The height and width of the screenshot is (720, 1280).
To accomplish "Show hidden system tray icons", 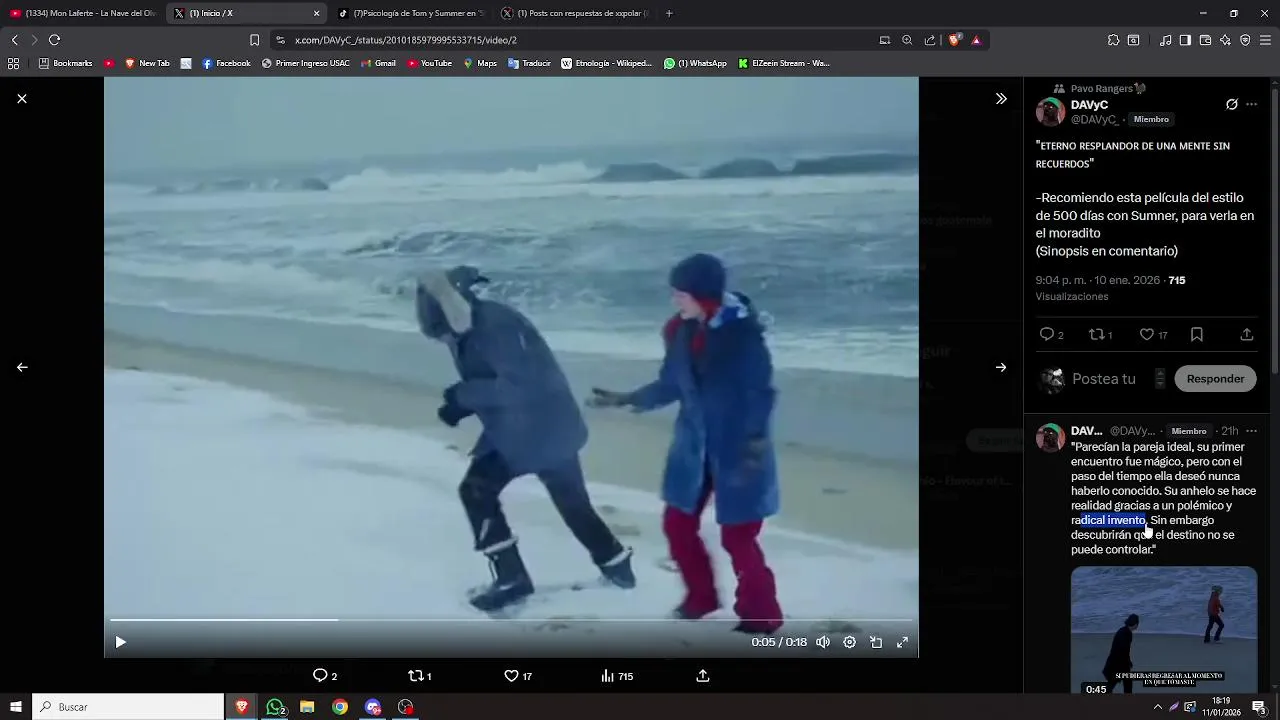I will point(1157,707).
